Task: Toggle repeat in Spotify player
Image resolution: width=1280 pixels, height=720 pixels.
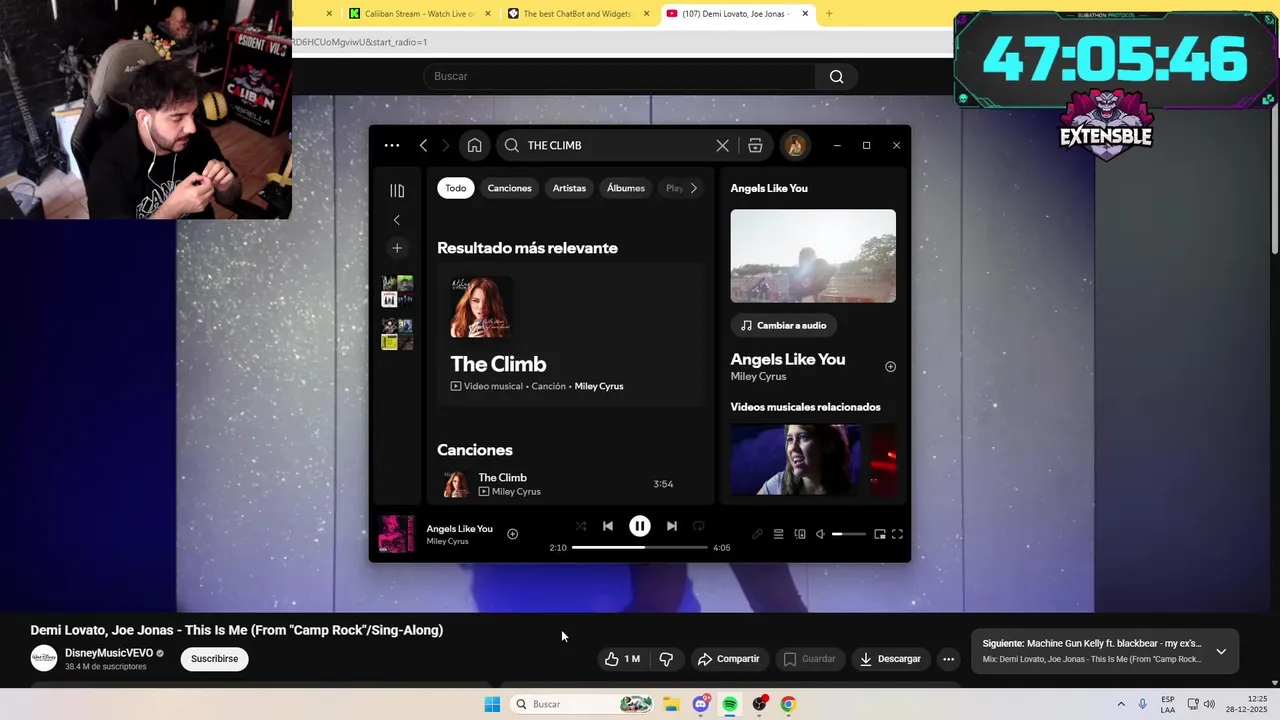Action: click(x=699, y=526)
